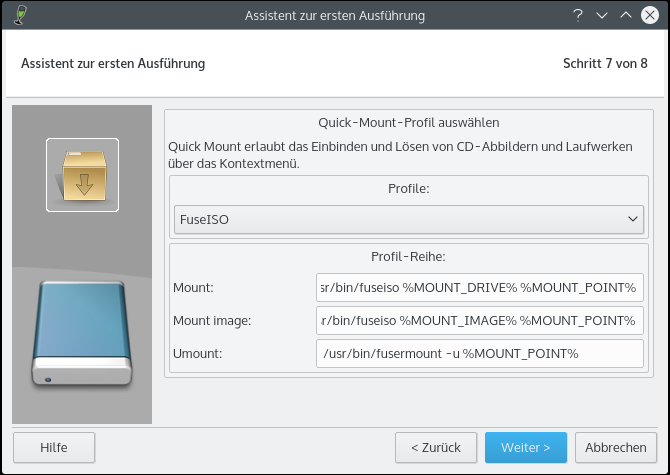This screenshot has height=475, width=670.
Task: Cancel the wizard via Abbrechen
Action: 616,447
